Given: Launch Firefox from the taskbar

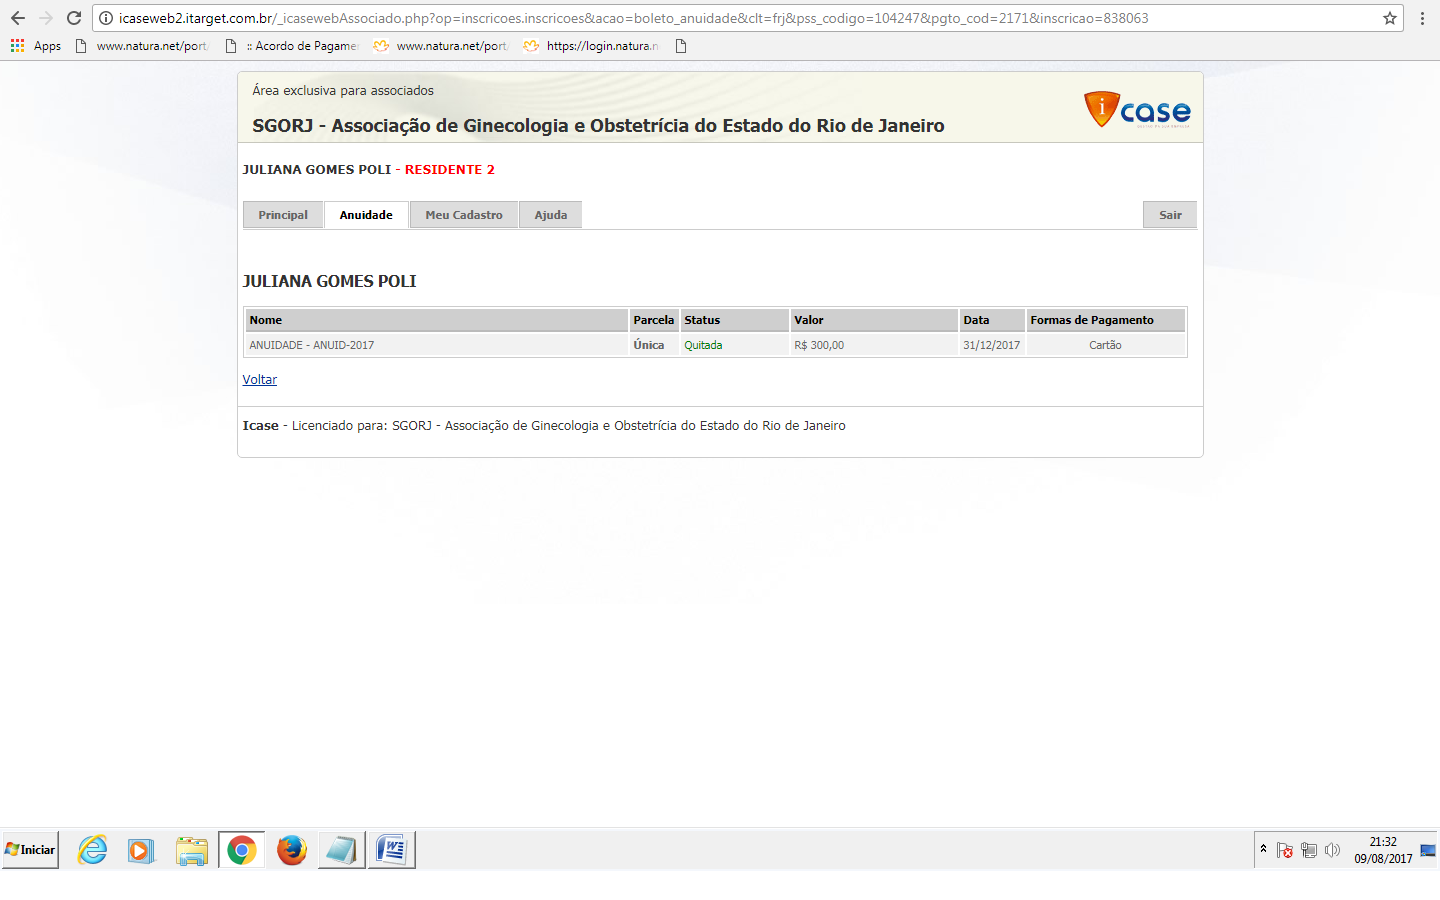Looking at the screenshot, I should point(292,850).
